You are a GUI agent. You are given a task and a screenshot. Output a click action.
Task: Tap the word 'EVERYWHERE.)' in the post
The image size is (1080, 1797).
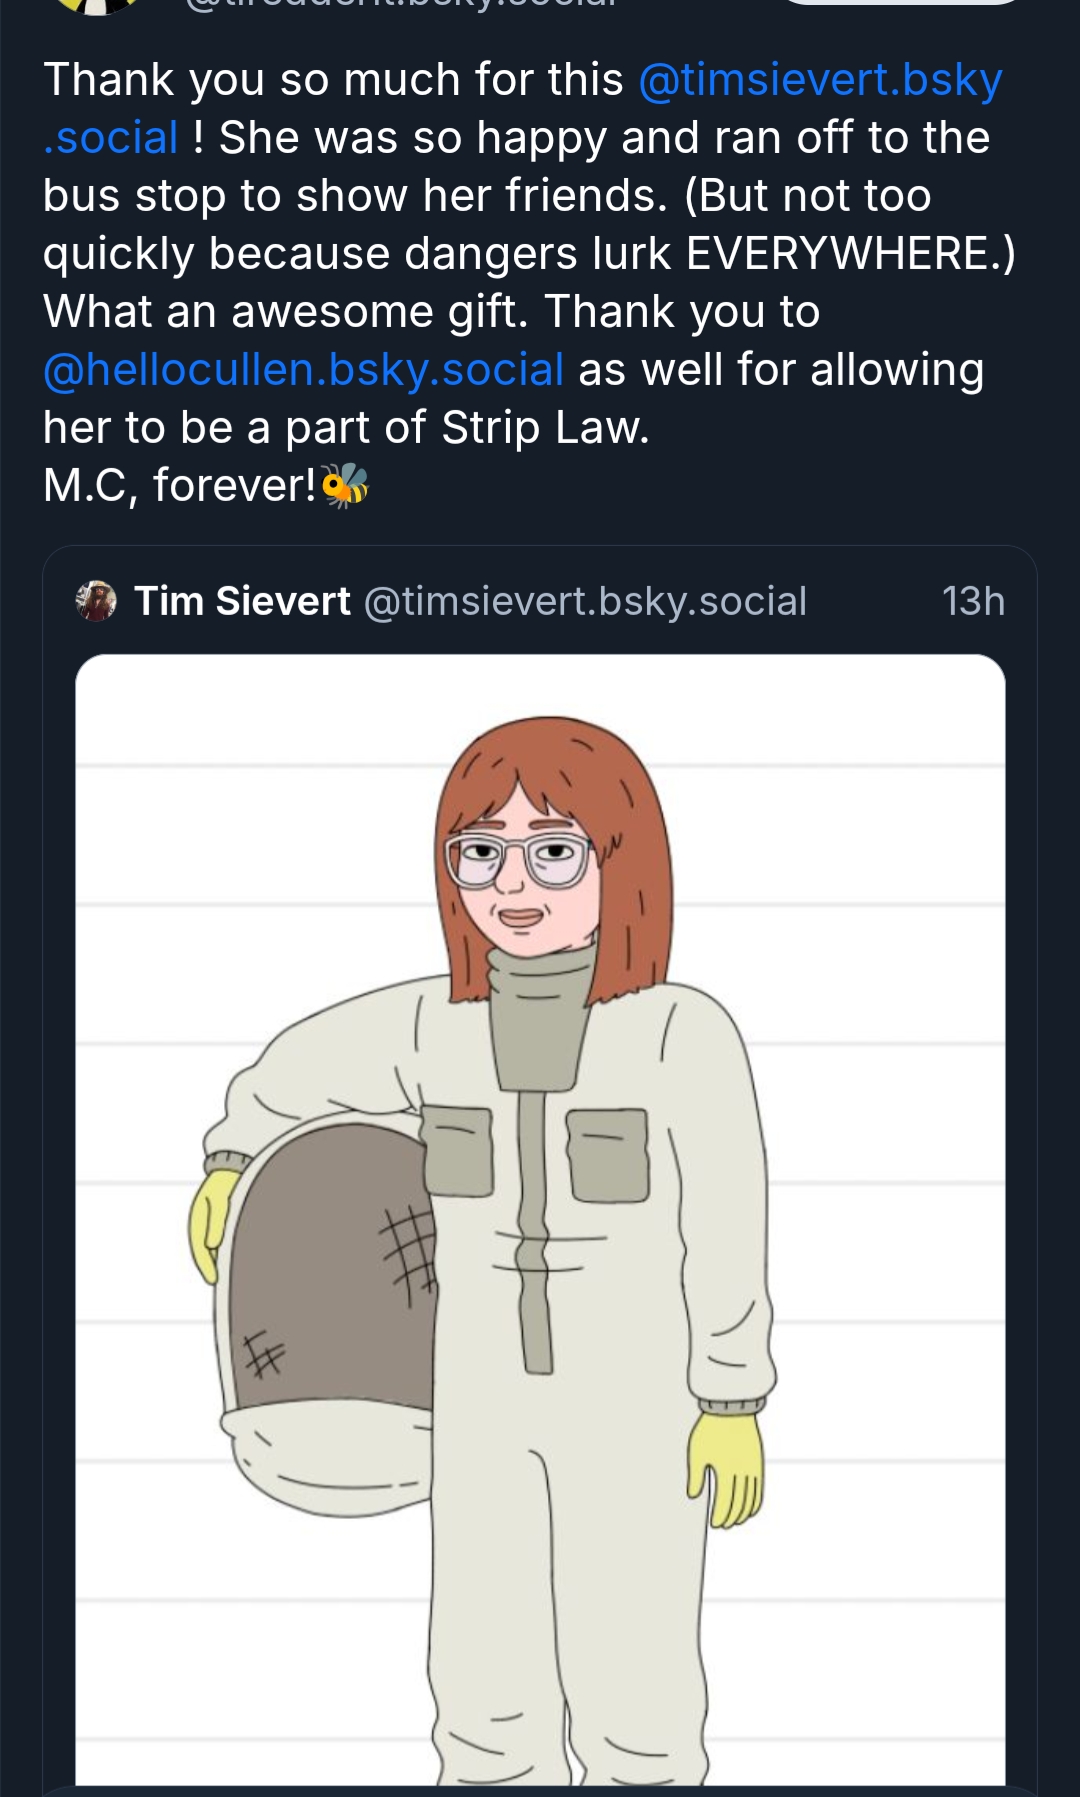click(850, 254)
